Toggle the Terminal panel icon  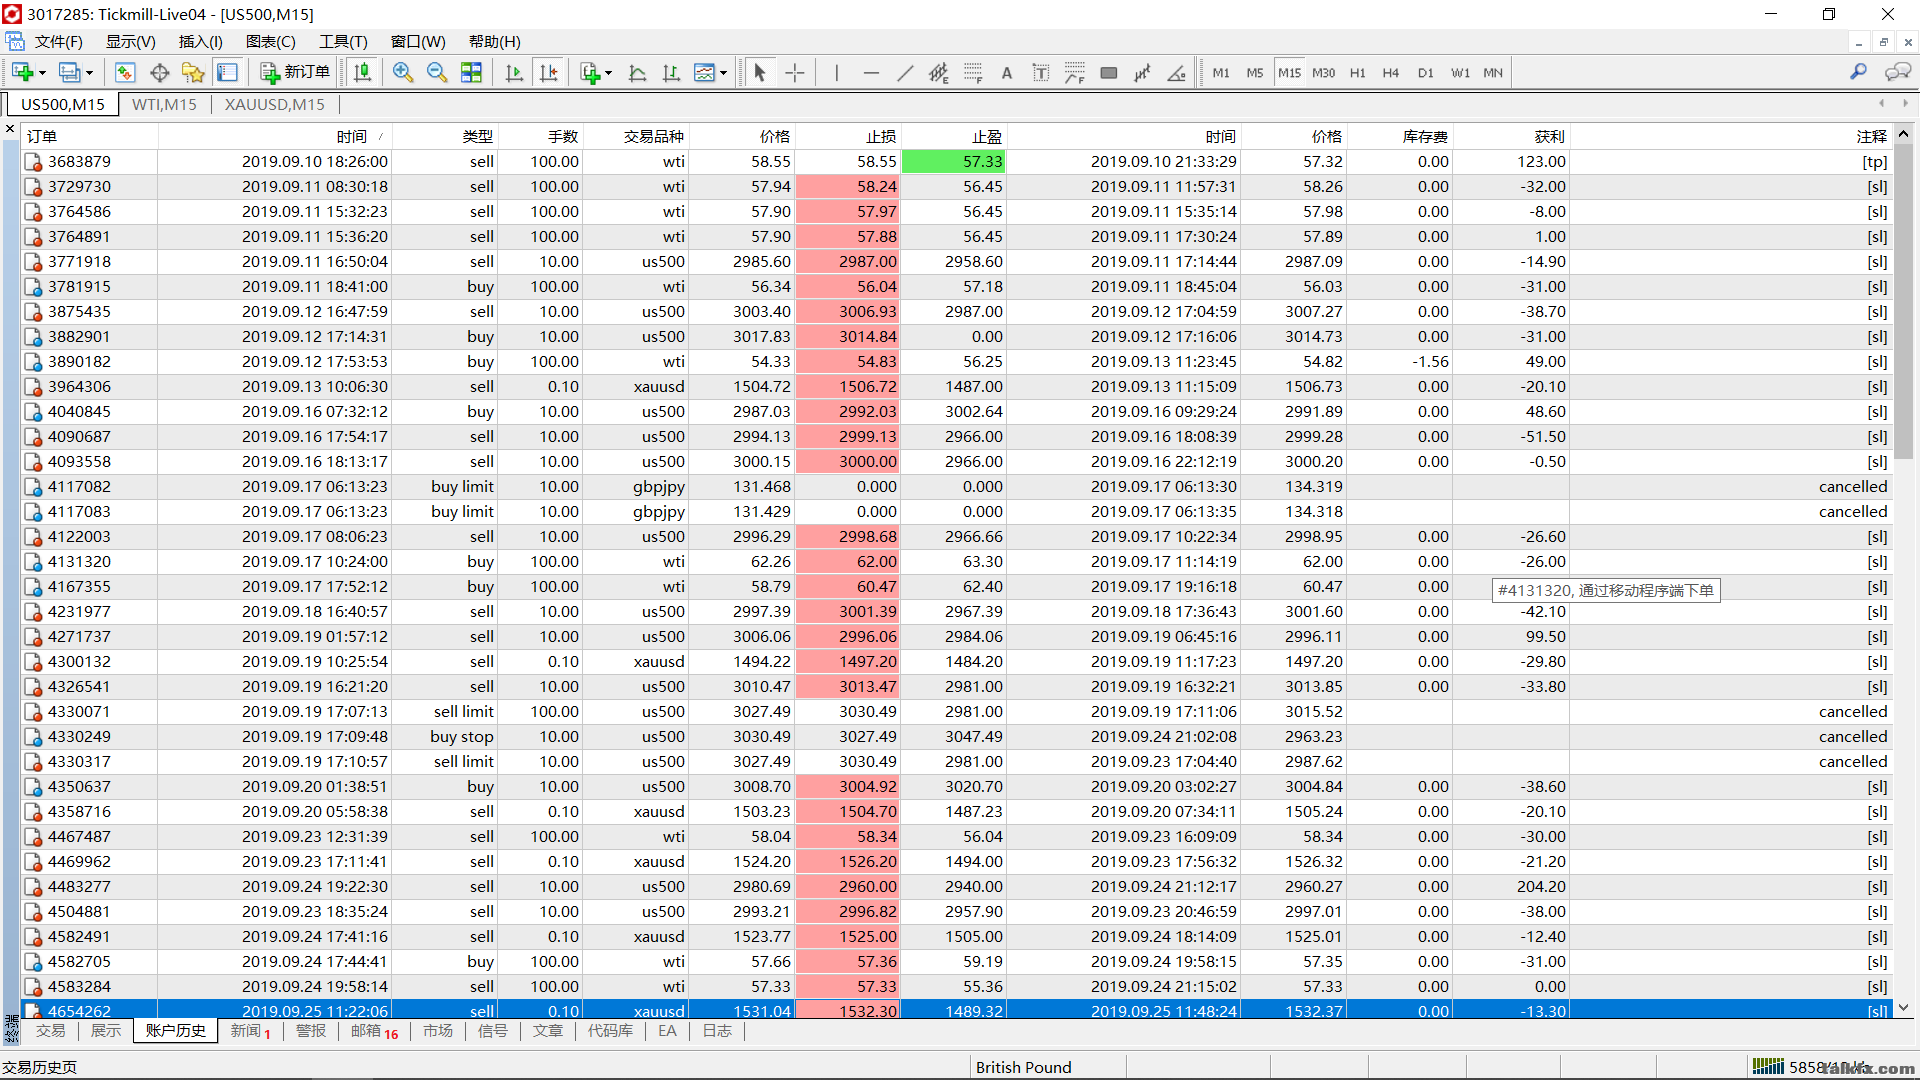click(227, 72)
